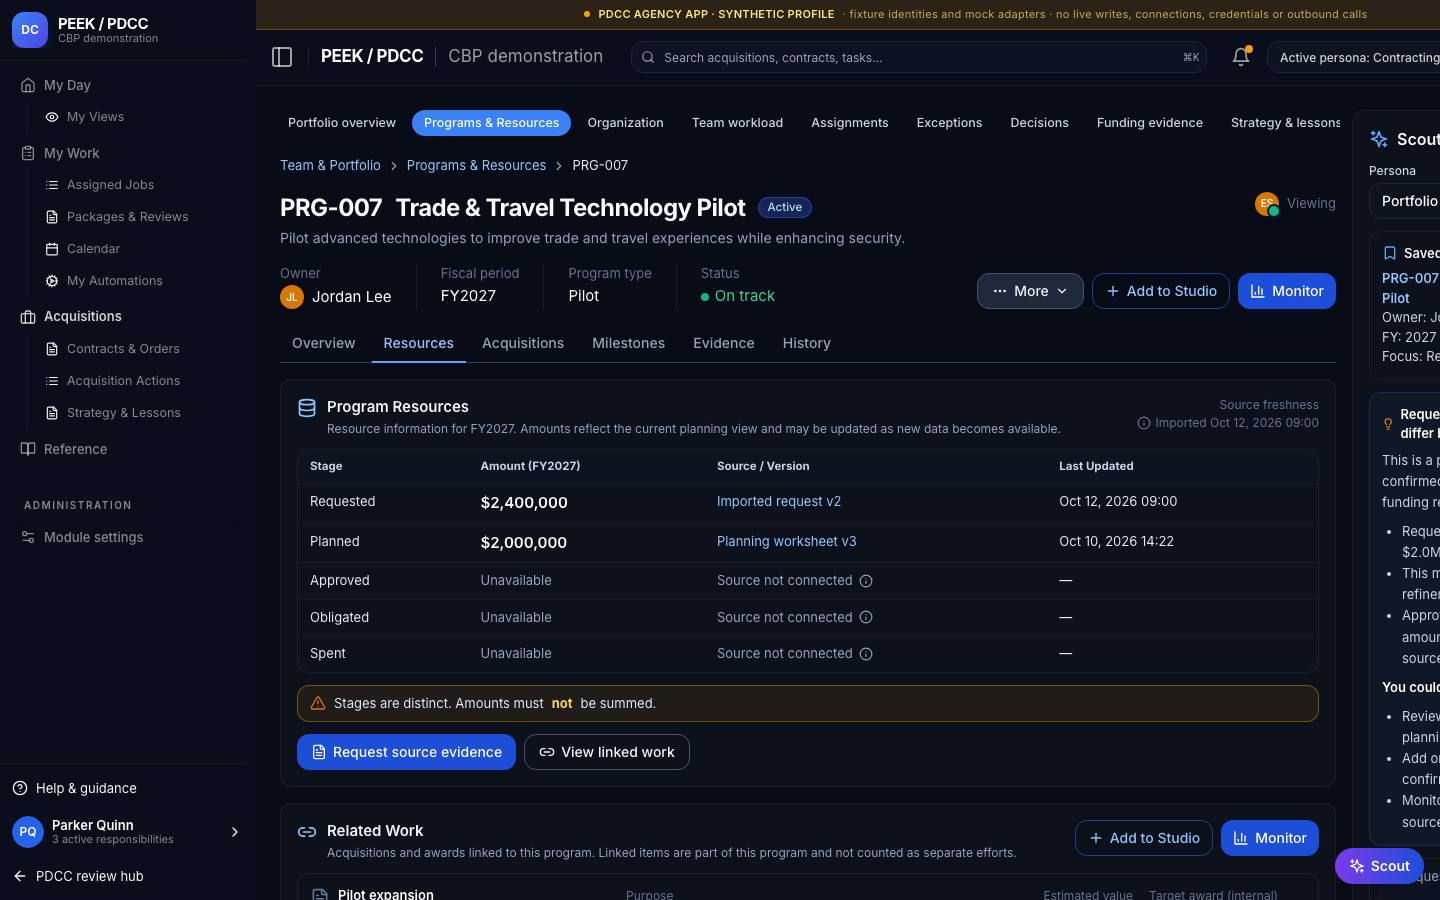The image size is (1440, 900).
Task: Open the notifications bell
Action: (x=1241, y=57)
